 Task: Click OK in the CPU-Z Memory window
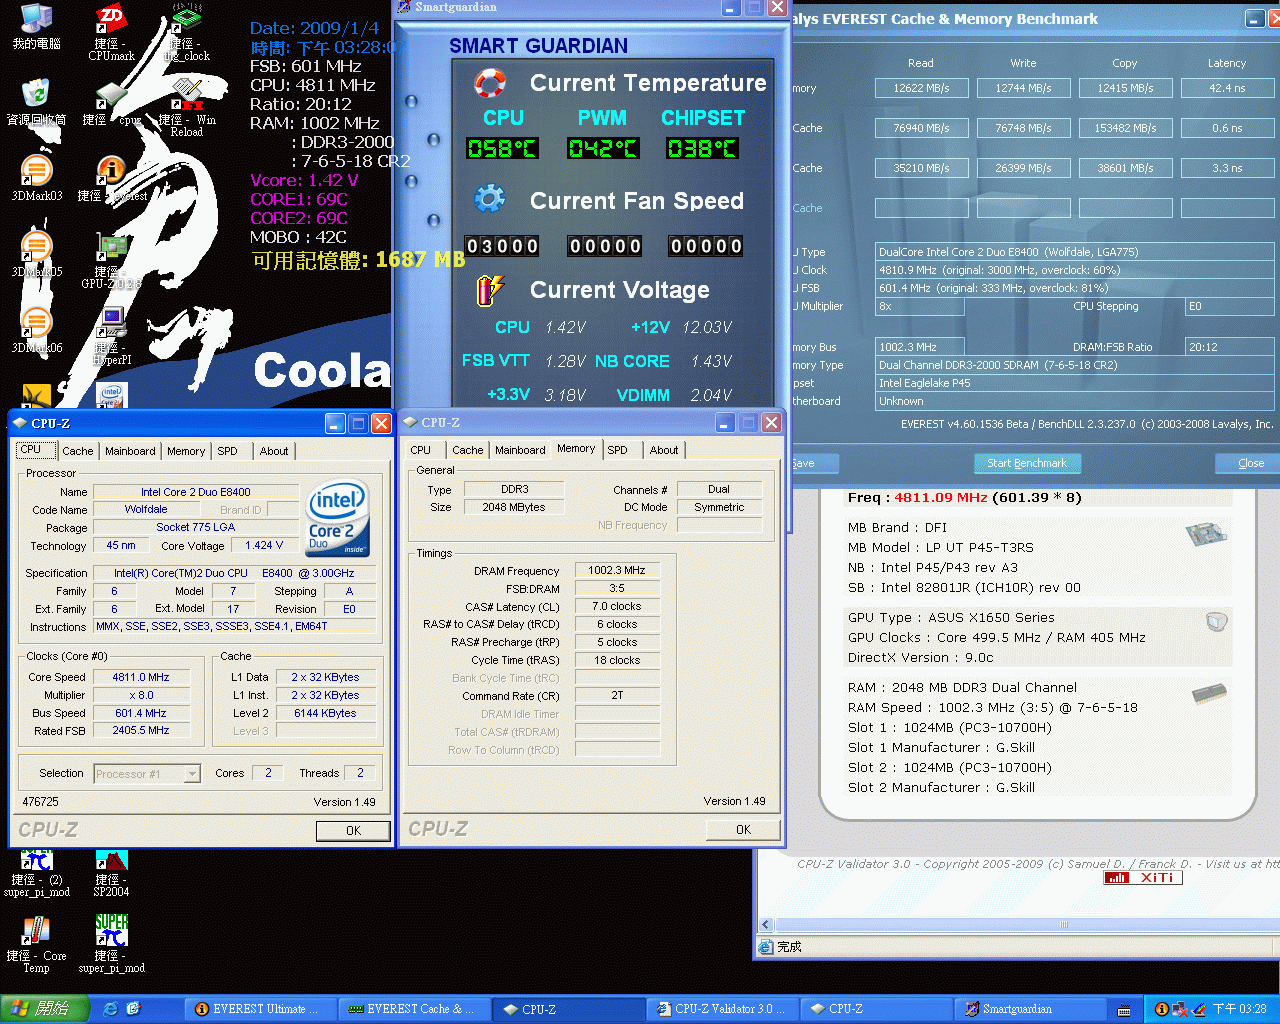tap(743, 829)
